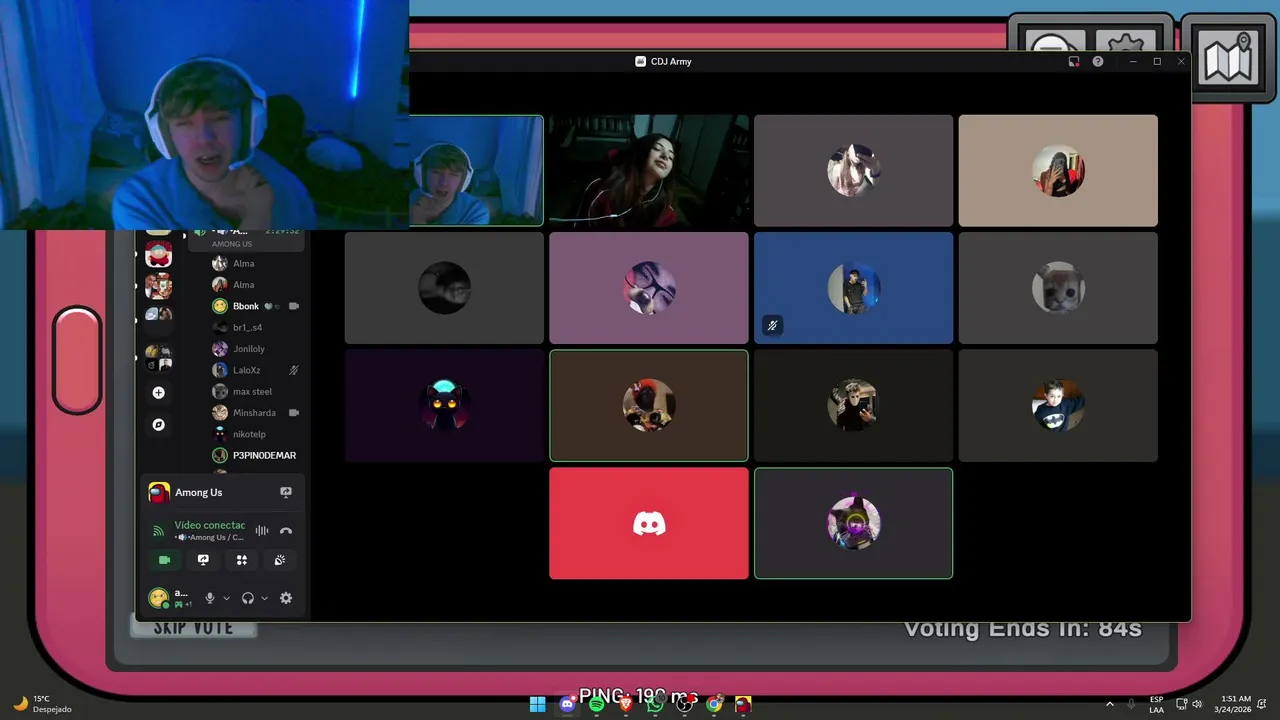
Task: Deafen with headphones icon
Action: pyautogui.click(x=248, y=598)
